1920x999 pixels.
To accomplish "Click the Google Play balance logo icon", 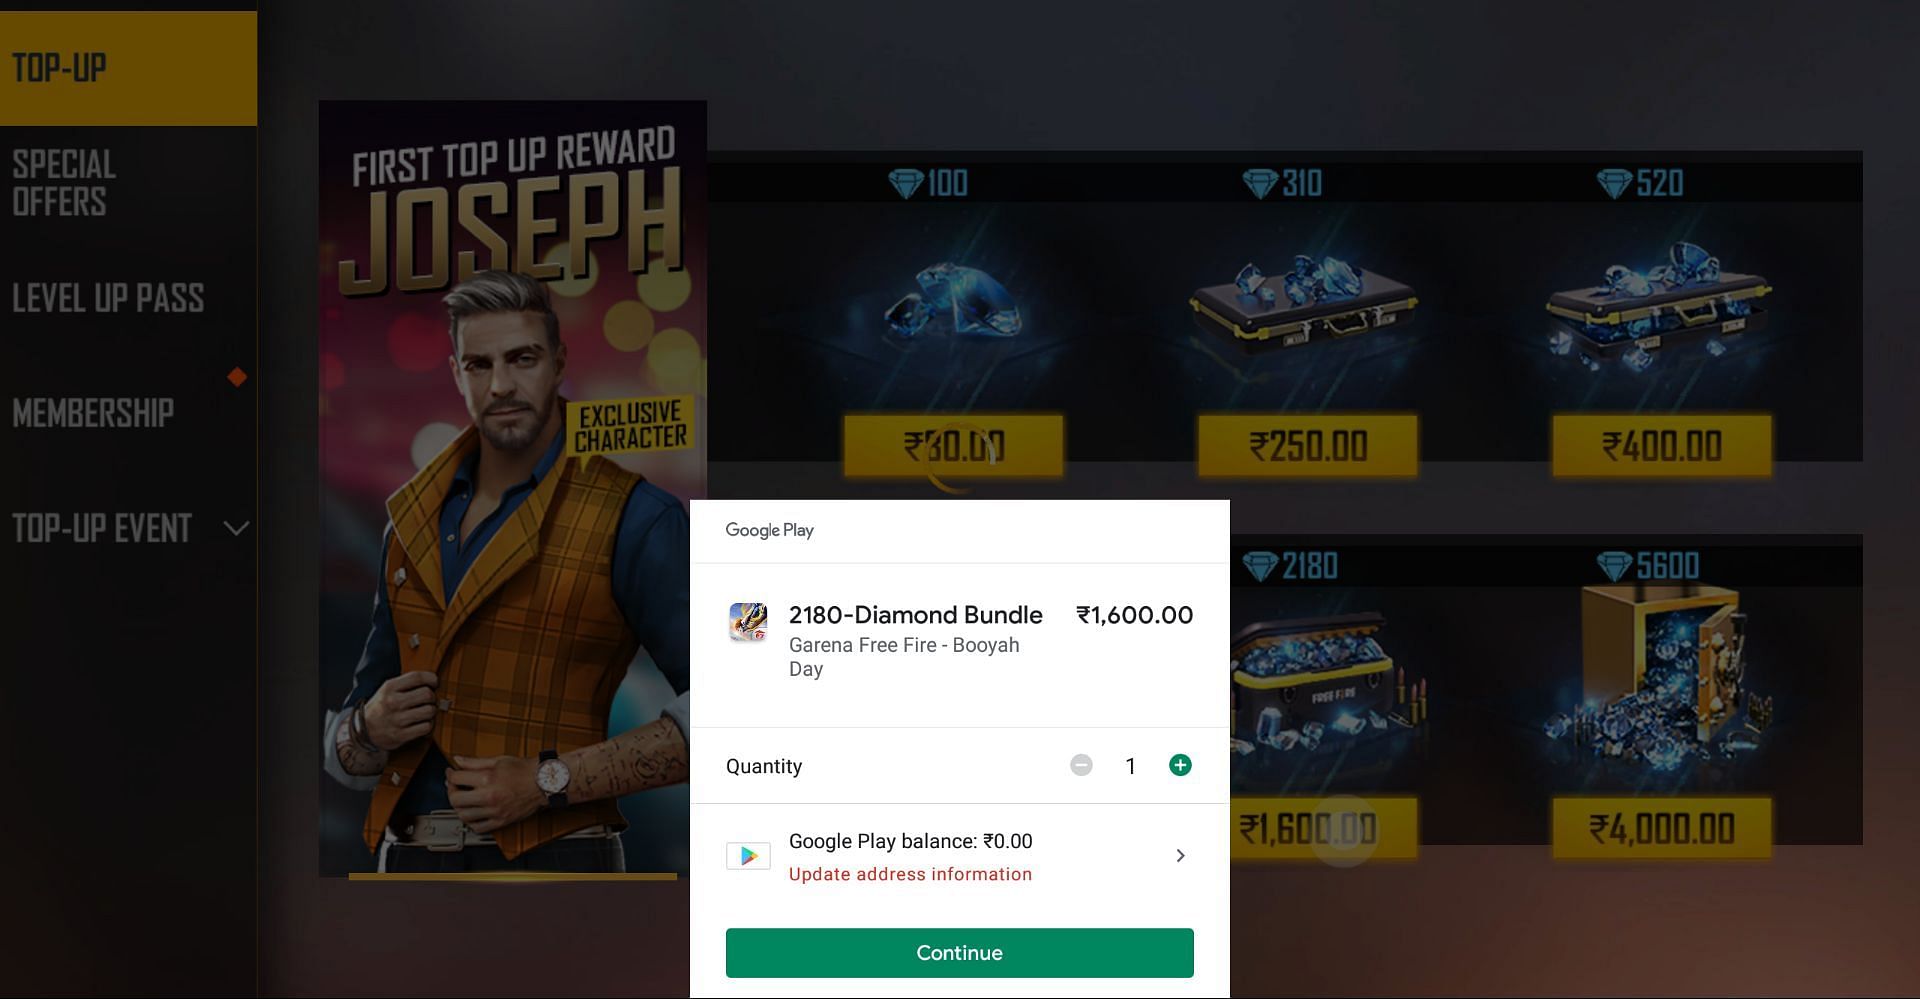I will tap(748, 856).
